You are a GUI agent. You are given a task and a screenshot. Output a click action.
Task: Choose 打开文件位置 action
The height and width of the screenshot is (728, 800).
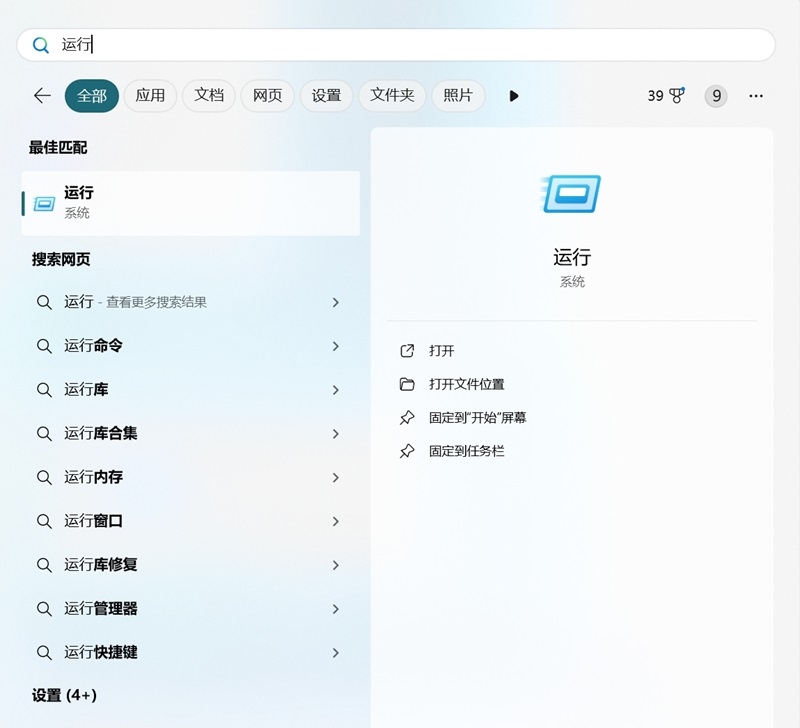[x=466, y=384]
